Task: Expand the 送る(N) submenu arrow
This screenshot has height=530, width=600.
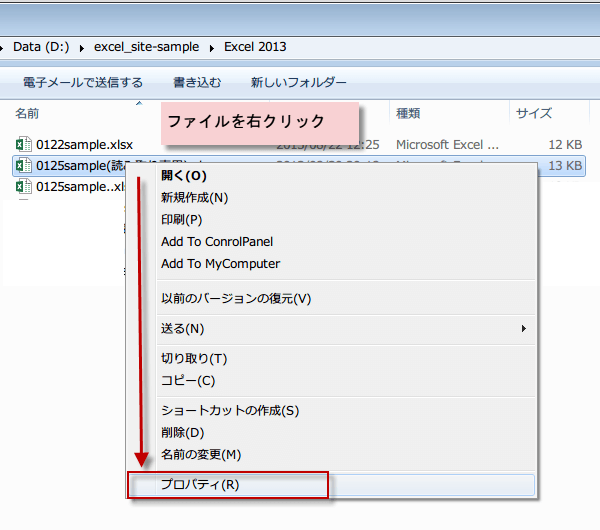Action: 523,329
